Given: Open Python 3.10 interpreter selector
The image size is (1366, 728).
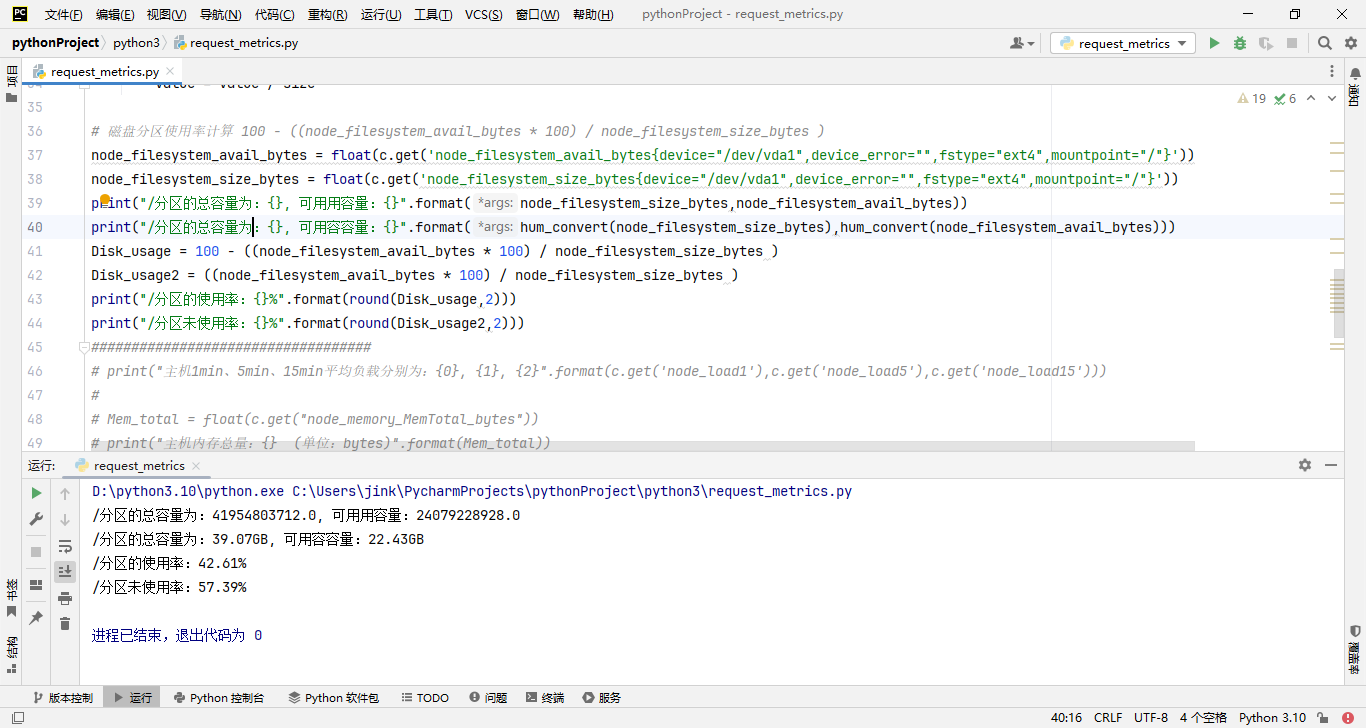Looking at the screenshot, I should [1272, 718].
